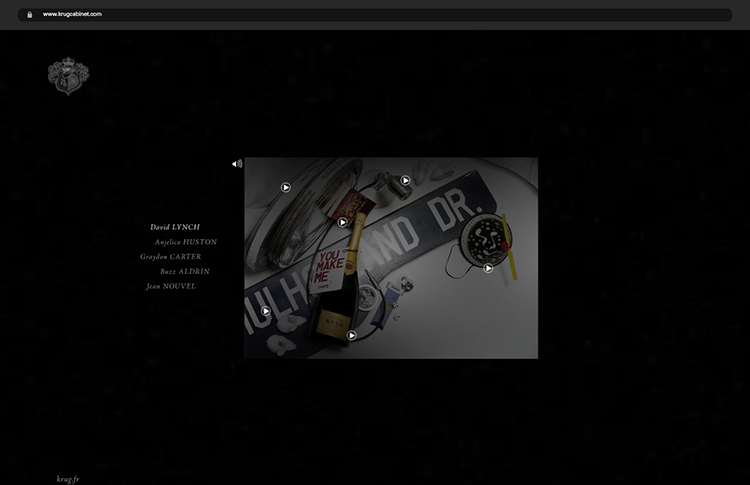Click the Krug crest logo
This screenshot has width=750, height=485.
[x=68, y=77]
